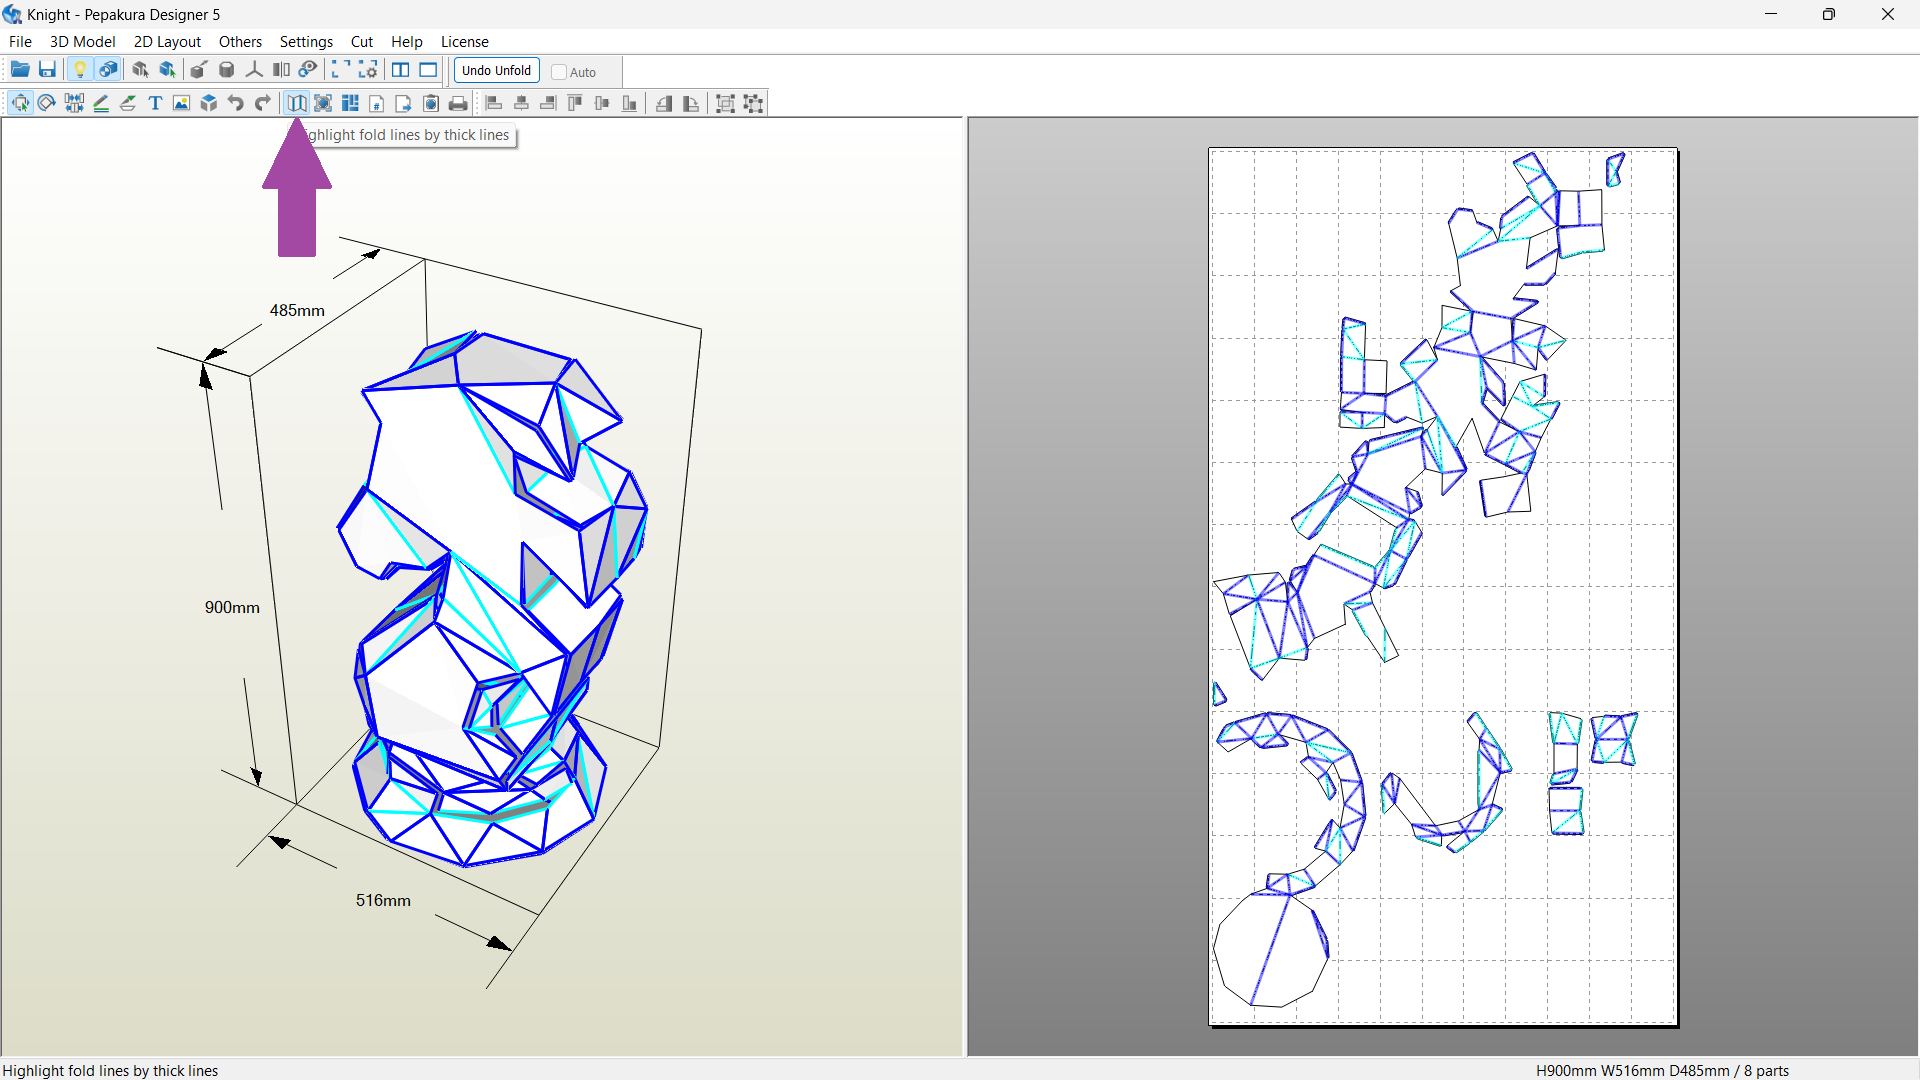Toggle the light bulb lighting button
1920x1080 pixels.
pos(80,70)
